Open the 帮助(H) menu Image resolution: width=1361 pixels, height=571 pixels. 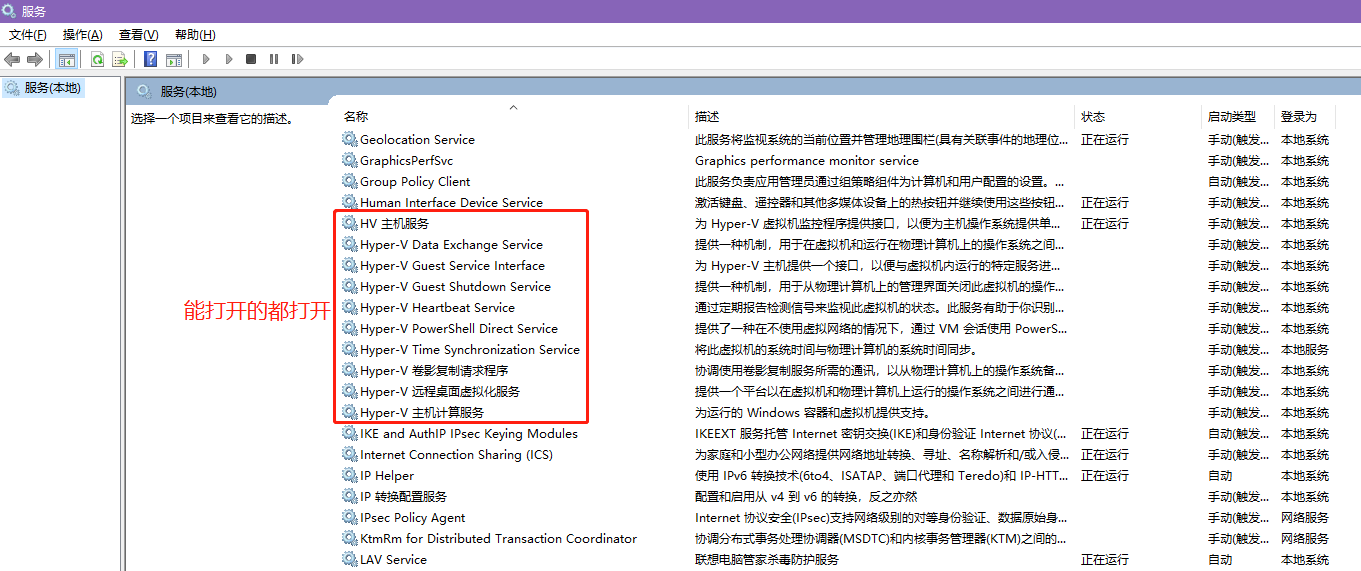(194, 35)
